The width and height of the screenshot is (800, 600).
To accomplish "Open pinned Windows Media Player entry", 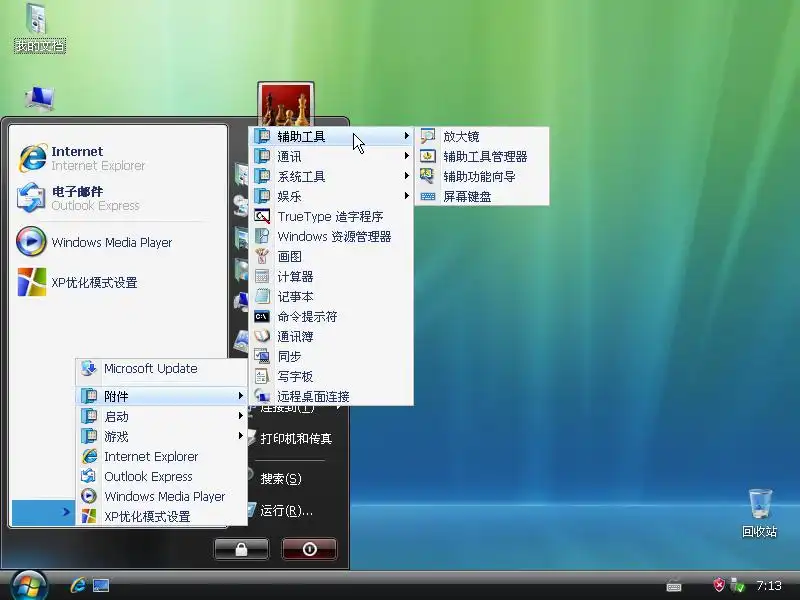I will [118, 242].
